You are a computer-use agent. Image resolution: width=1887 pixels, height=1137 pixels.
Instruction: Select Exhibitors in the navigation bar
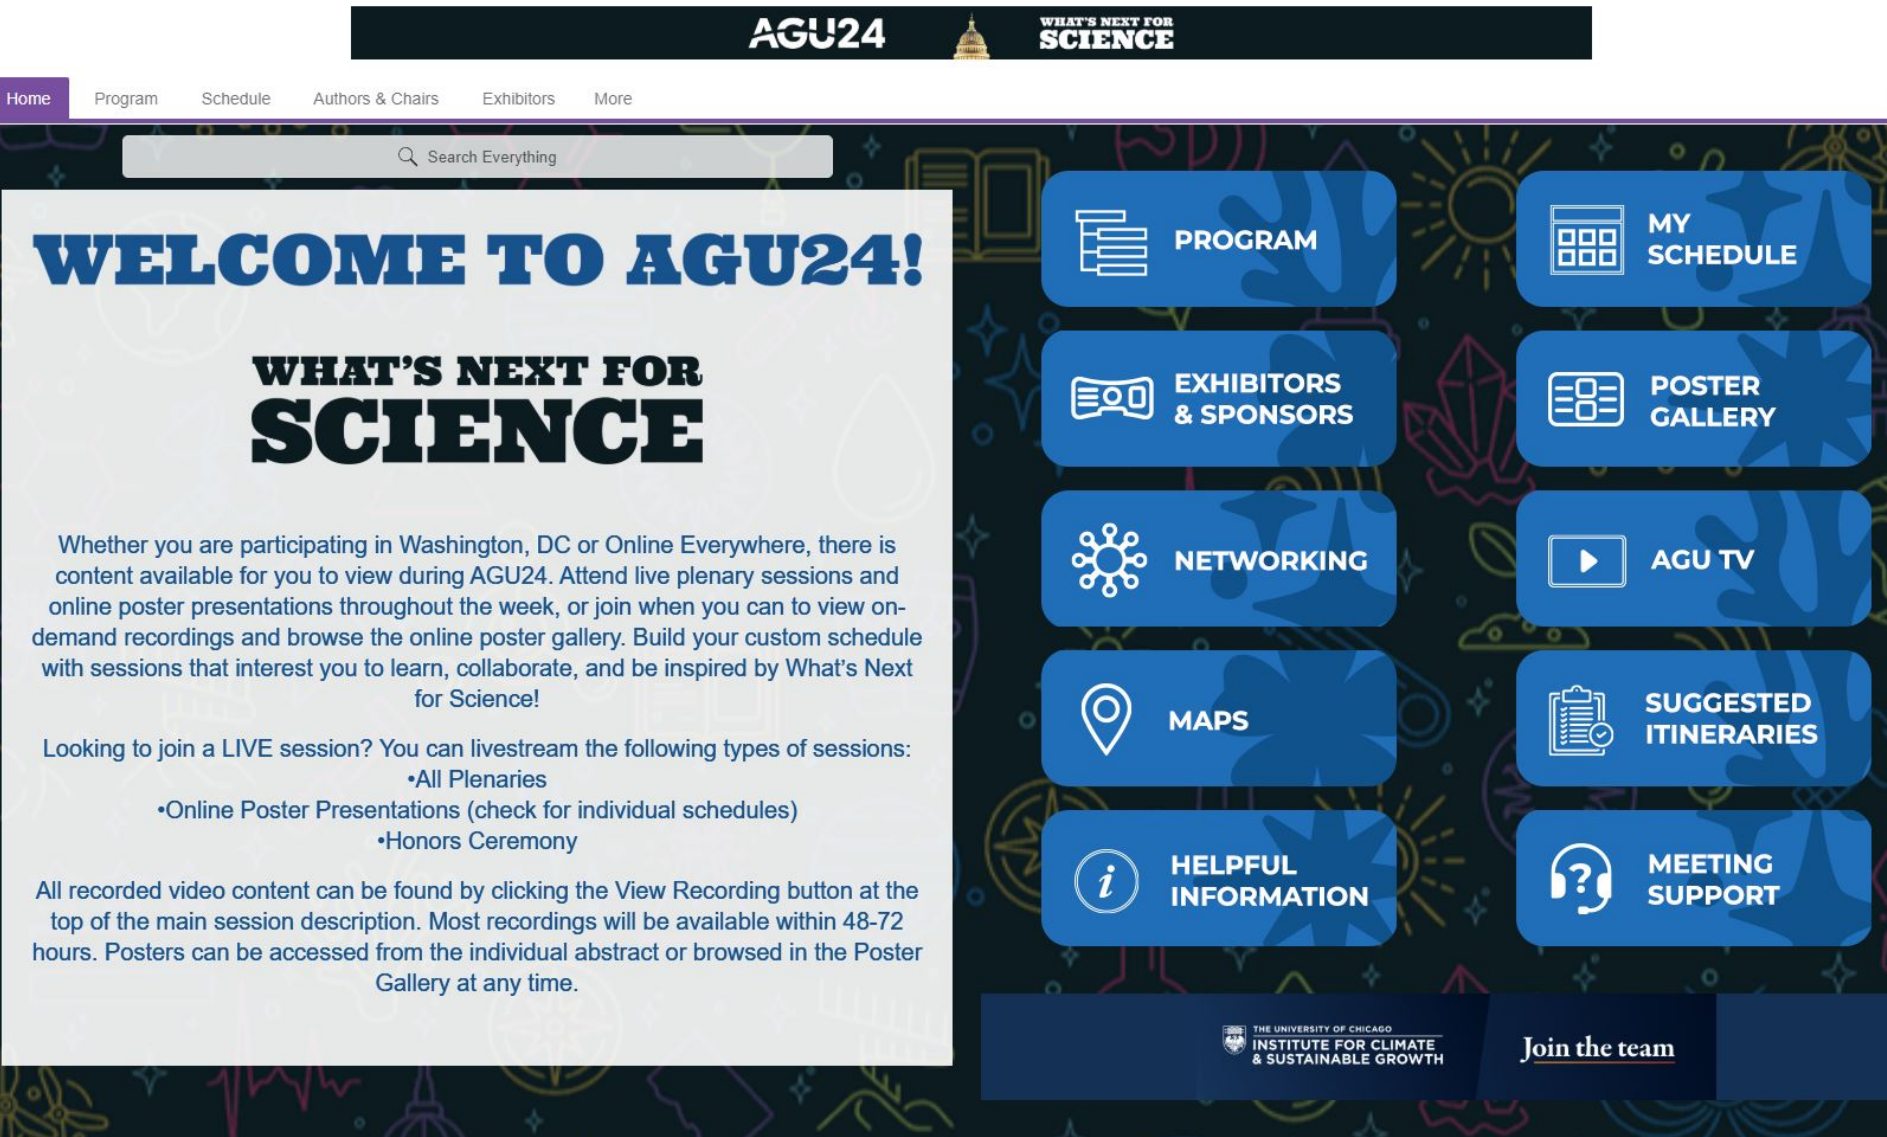coord(518,99)
